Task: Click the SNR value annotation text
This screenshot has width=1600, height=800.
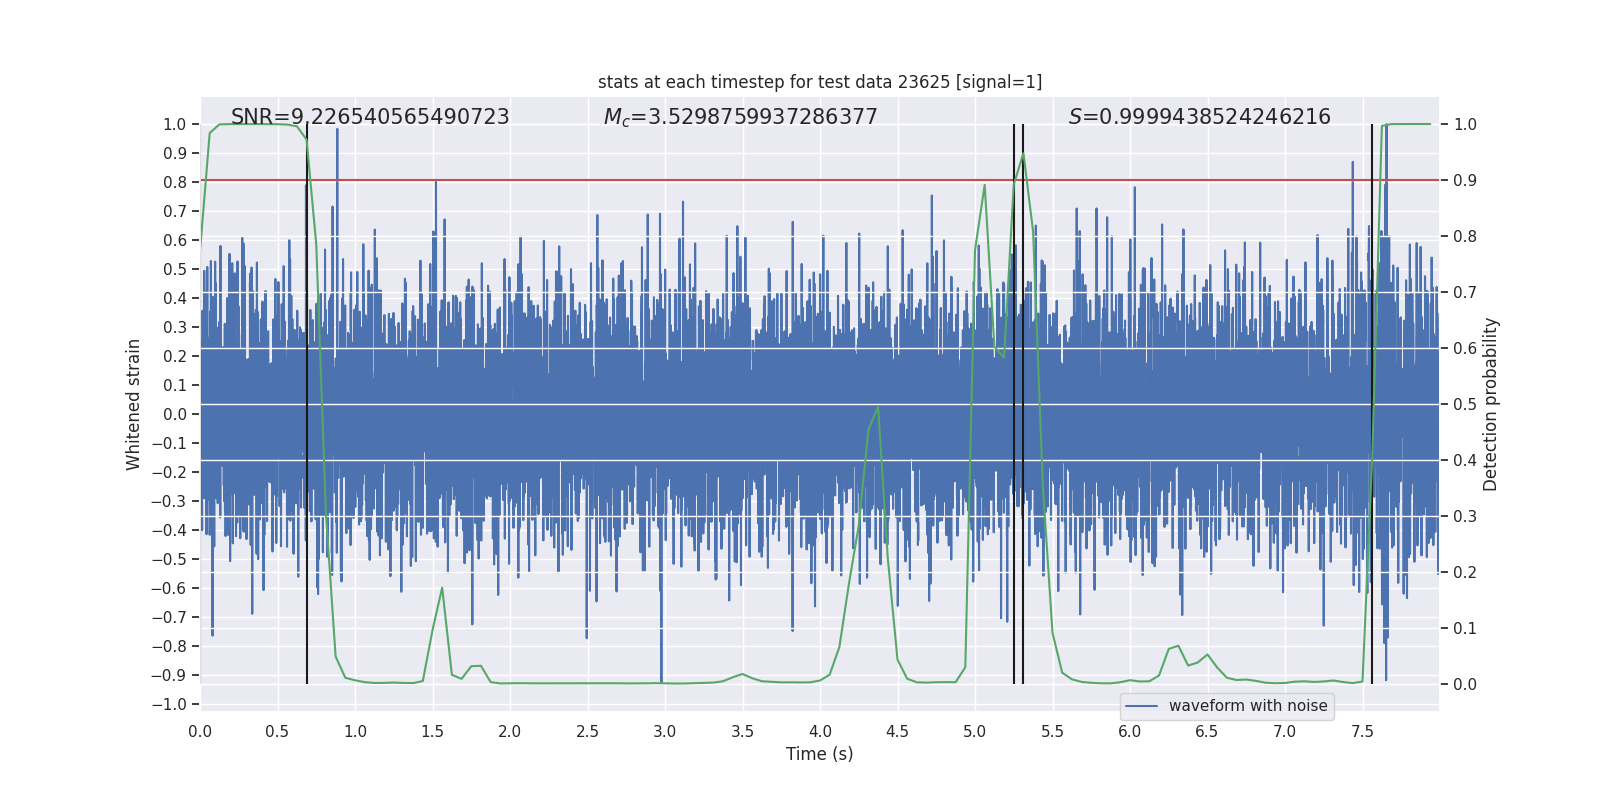Action: click(x=370, y=117)
